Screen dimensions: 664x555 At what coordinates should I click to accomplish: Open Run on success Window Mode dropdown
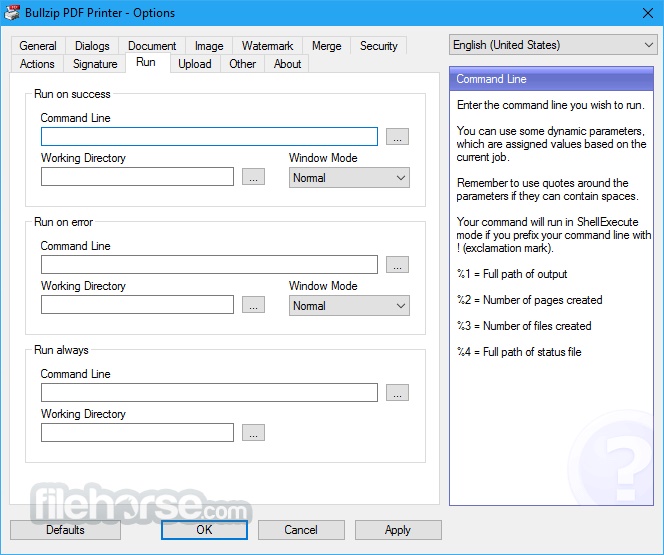click(349, 177)
